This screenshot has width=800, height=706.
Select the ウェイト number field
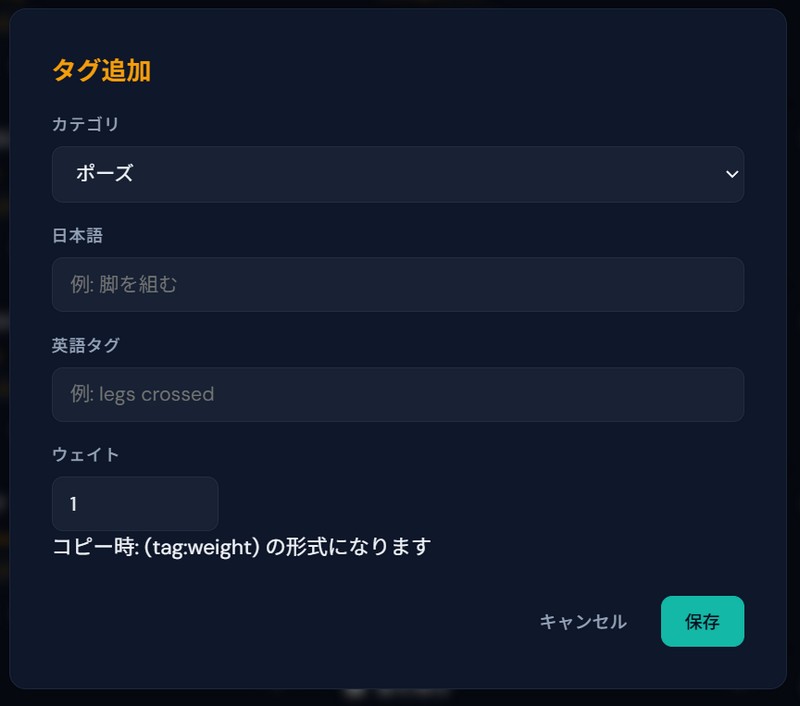click(135, 504)
